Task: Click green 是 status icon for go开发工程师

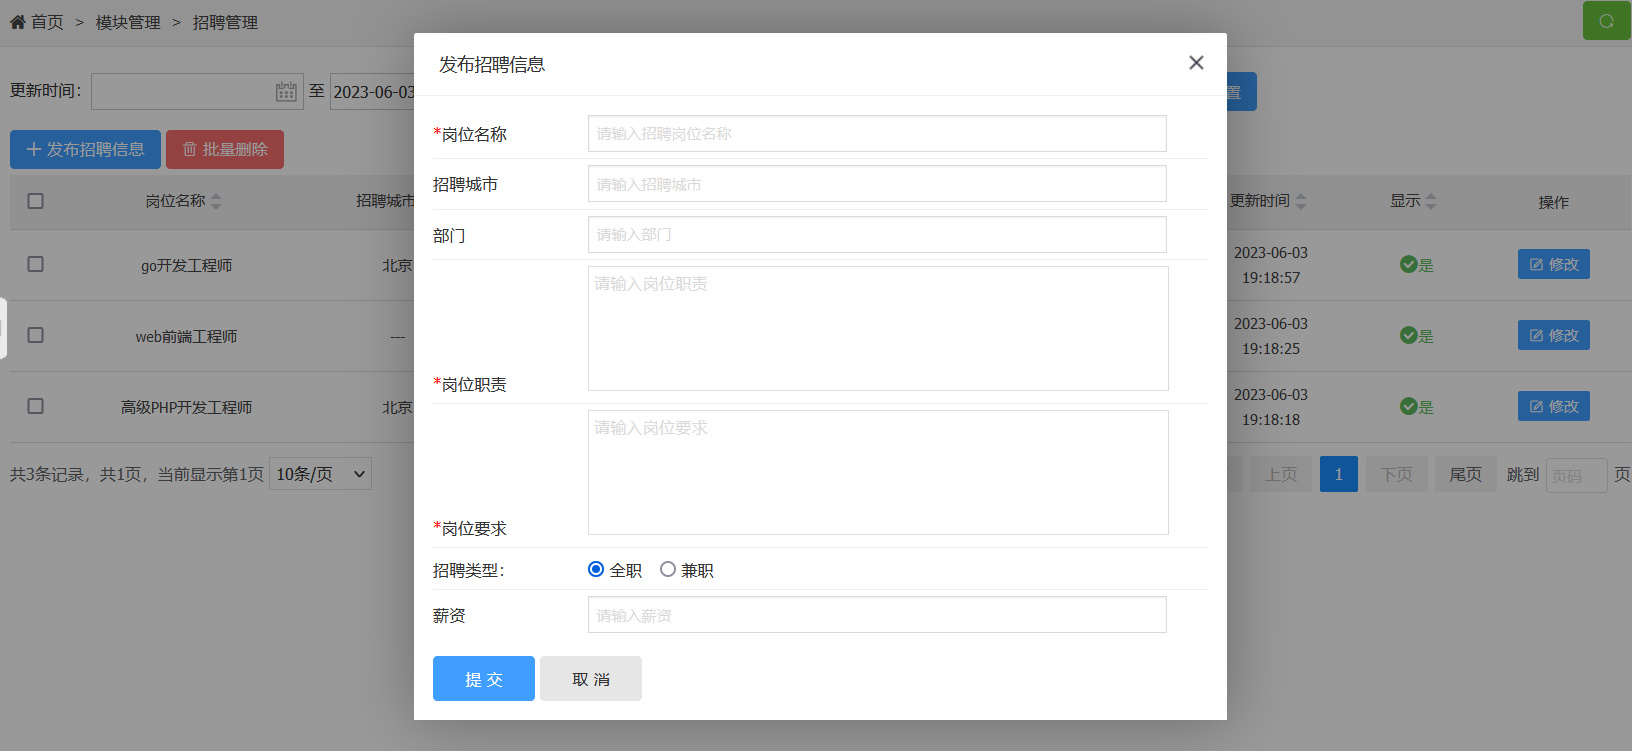Action: pos(1408,265)
